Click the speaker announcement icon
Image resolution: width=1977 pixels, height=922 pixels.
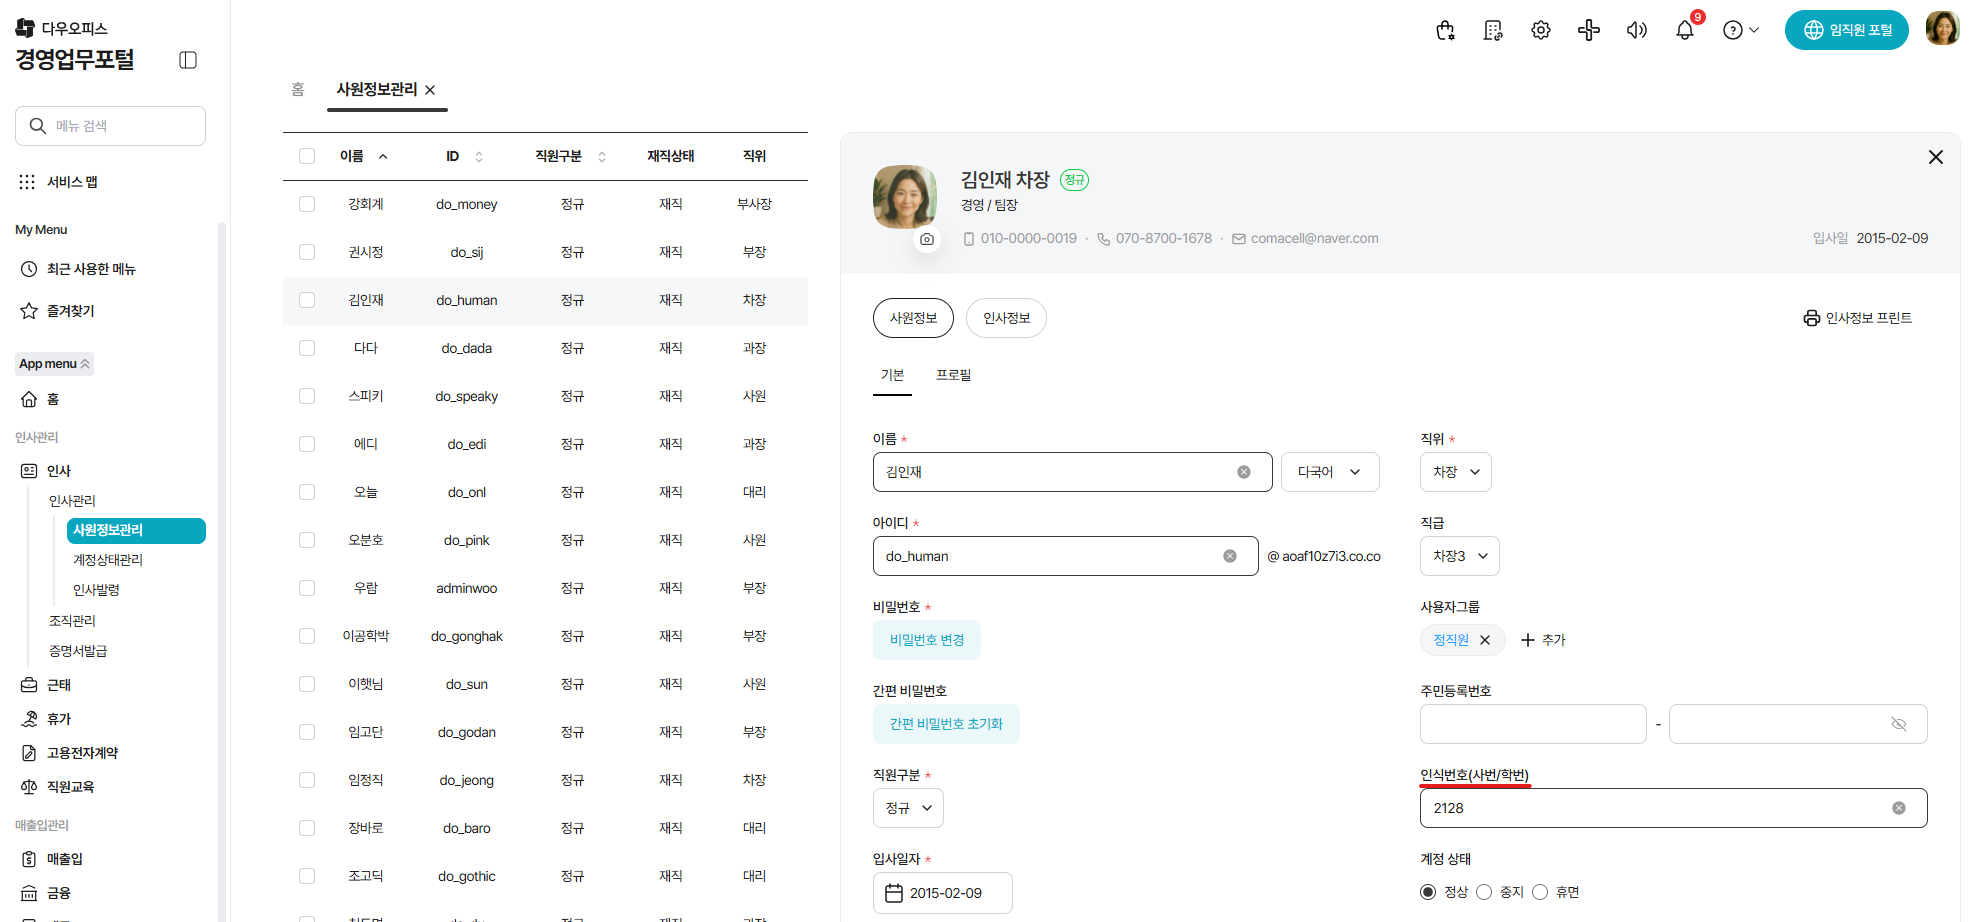tap(1637, 30)
